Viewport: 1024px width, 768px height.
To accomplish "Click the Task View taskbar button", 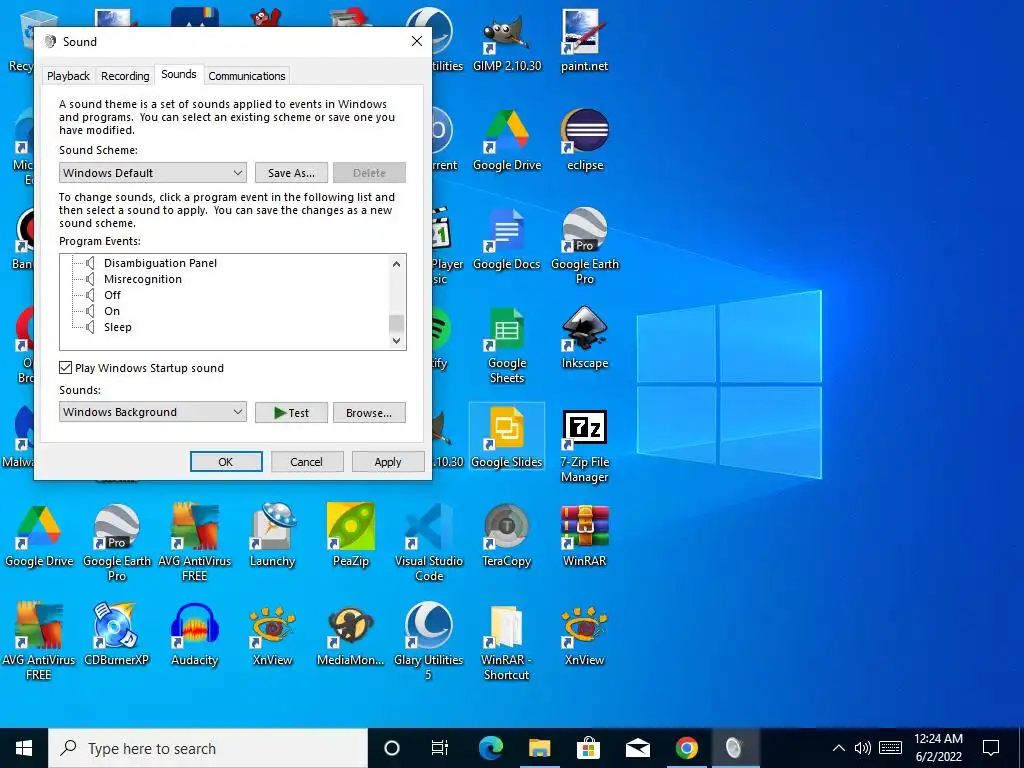I will [x=440, y=748].
